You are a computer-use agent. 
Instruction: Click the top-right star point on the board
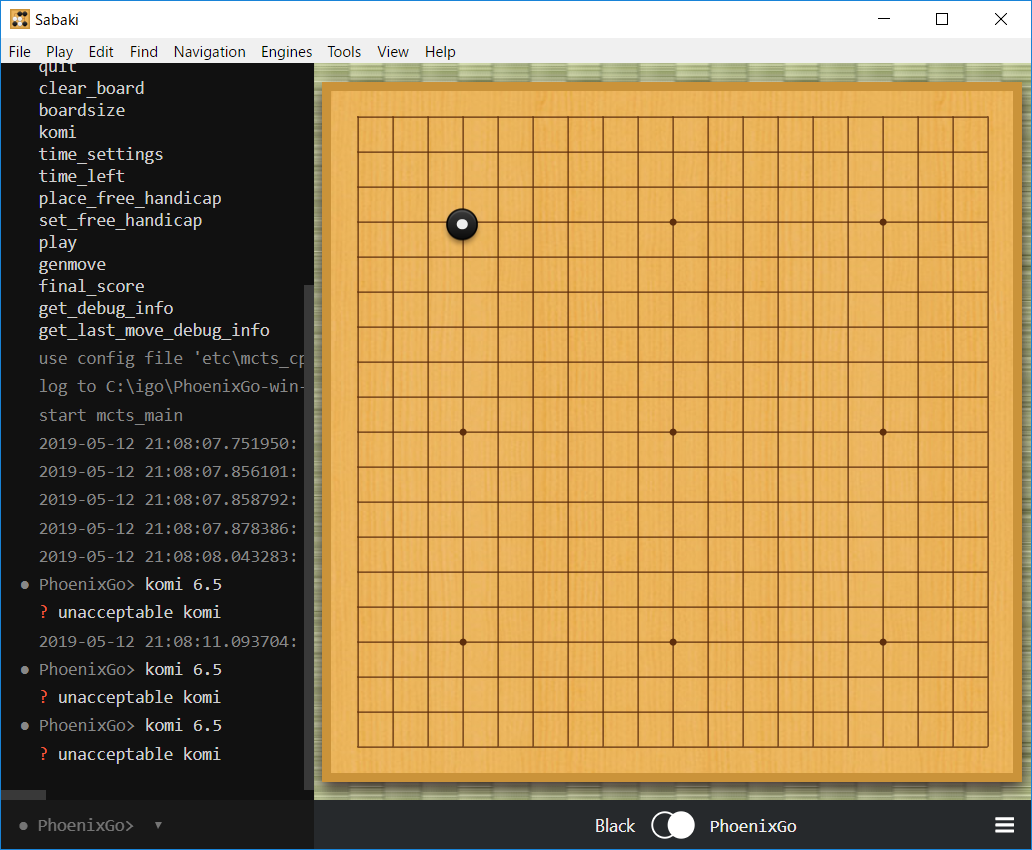click(883, 222)
